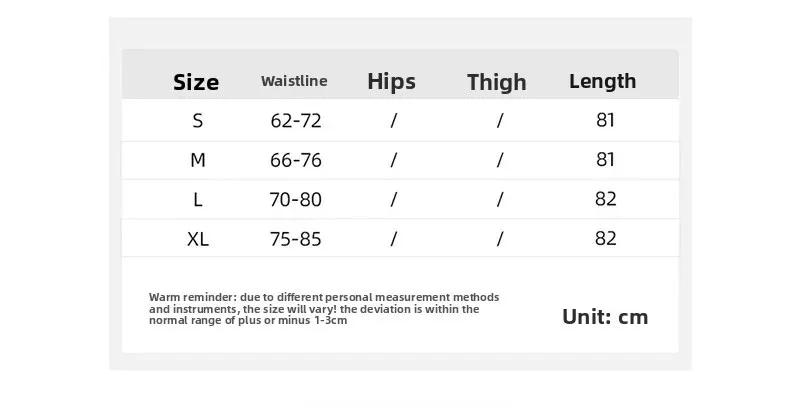Select the 70-80 waistline value
Screen dimensions: 800x408
pos(296,199)
